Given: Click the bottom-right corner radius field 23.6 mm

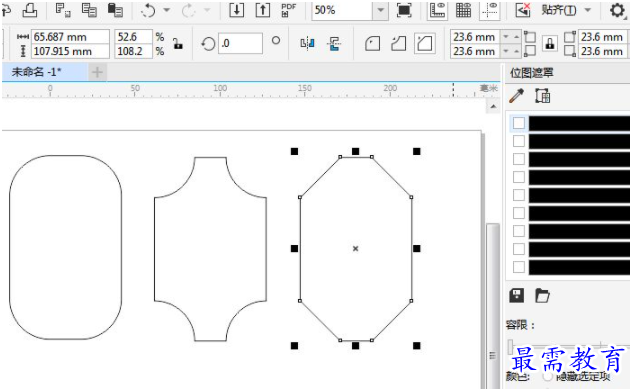Looking at the screenshot, I should [603, 51].
